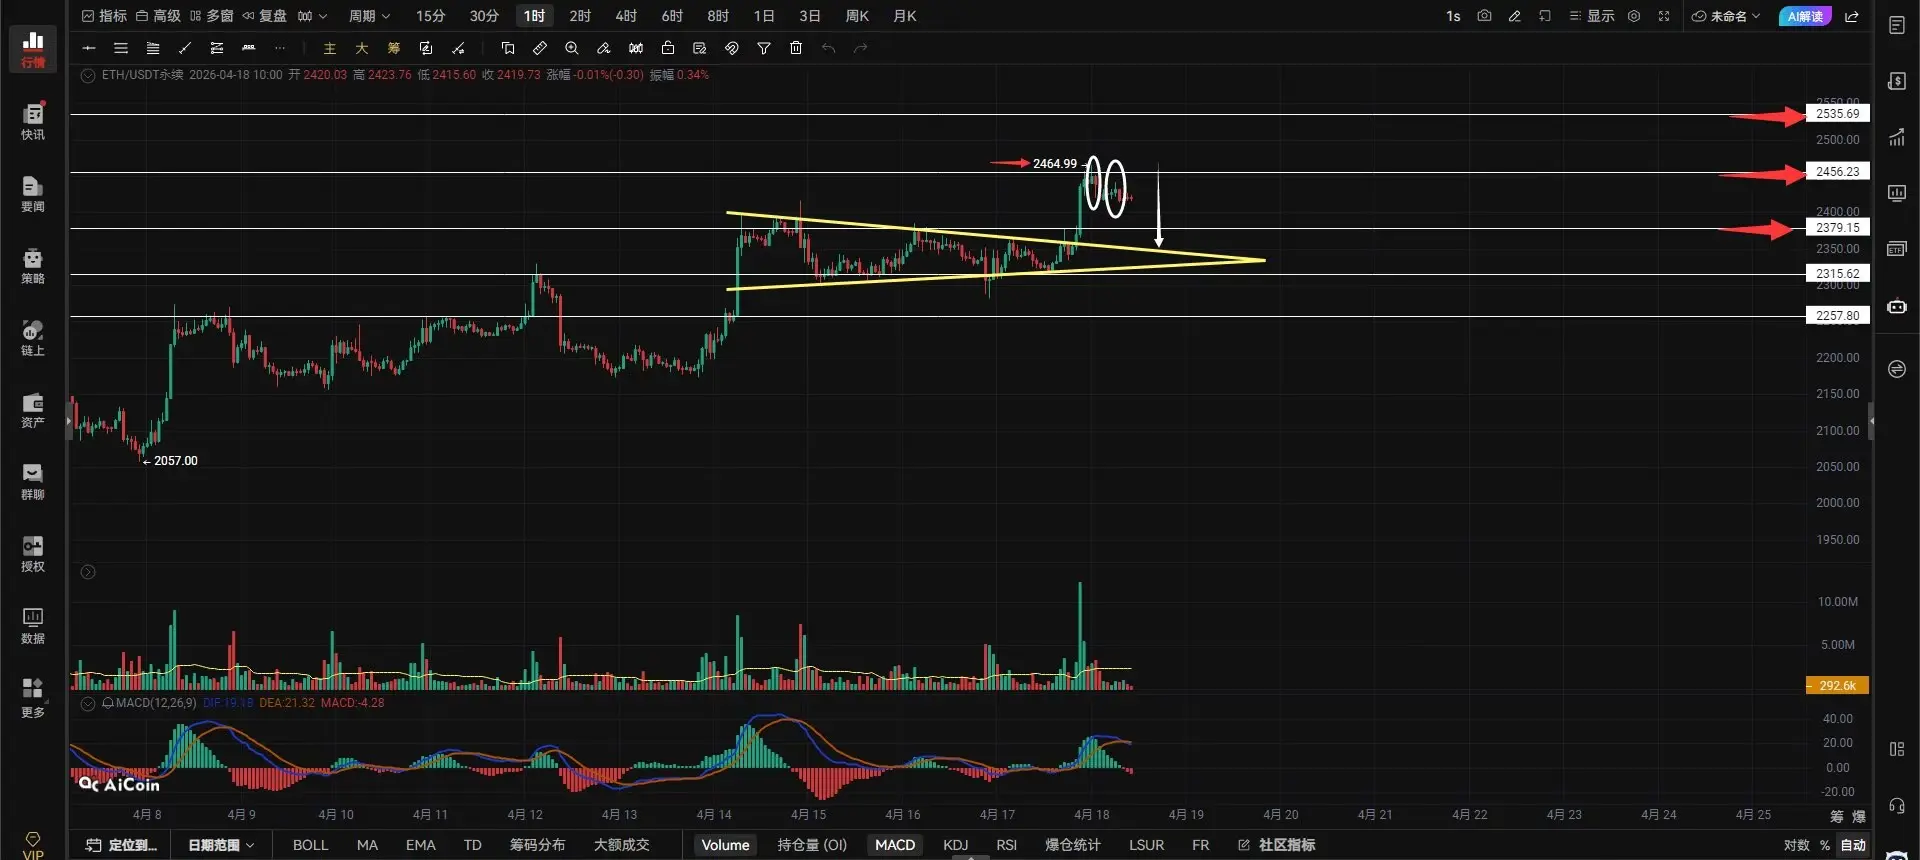Click the 多窗 multi-window button
The width and height of the screenshot is (1920, 860).
tap(211, 16)
